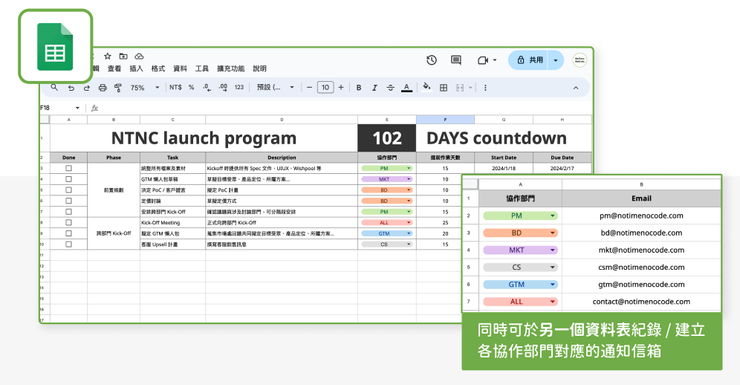This screenshot has width=740, height=385.
Task: Open the ALL dropdown in email sheet
Action: click(x=520, y=301)
